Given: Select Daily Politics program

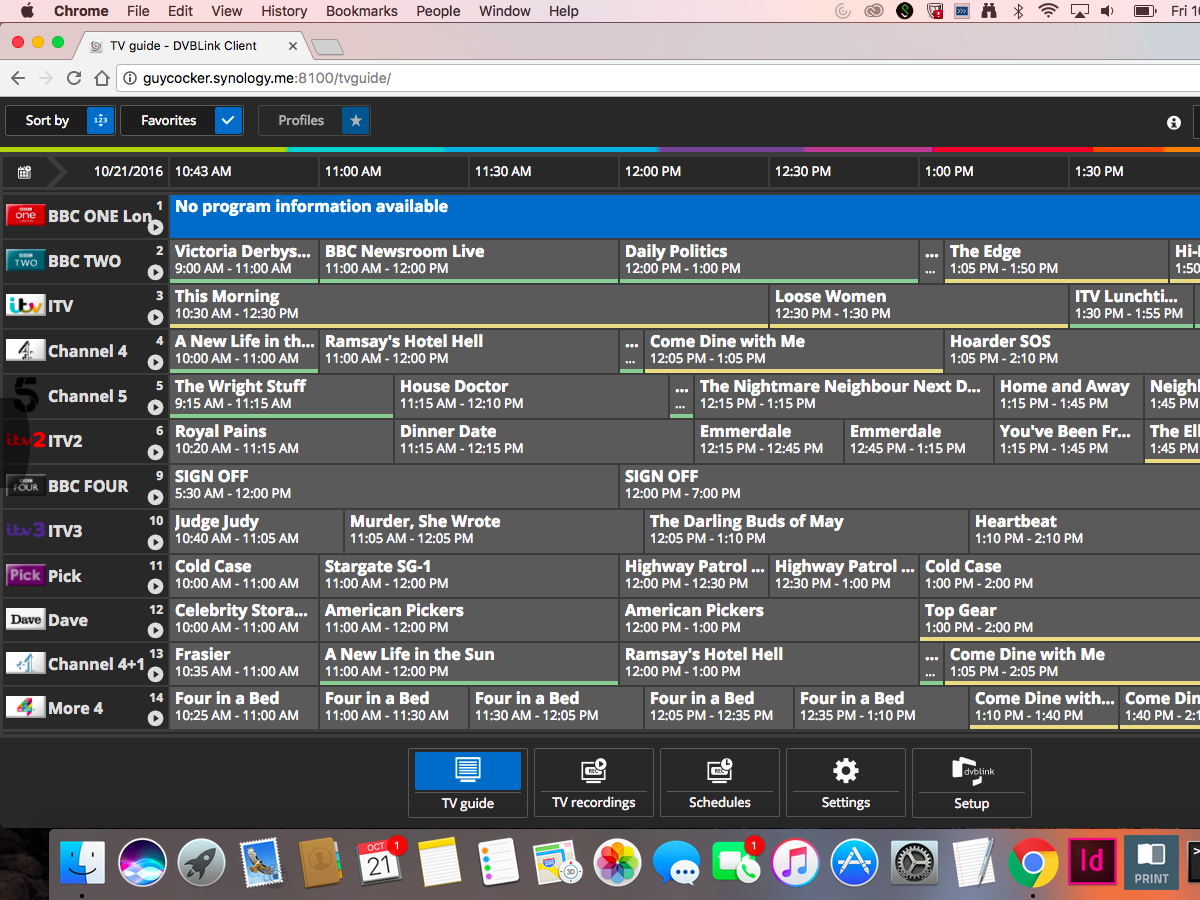Looking at the screenshot, I should coord(769,260).
